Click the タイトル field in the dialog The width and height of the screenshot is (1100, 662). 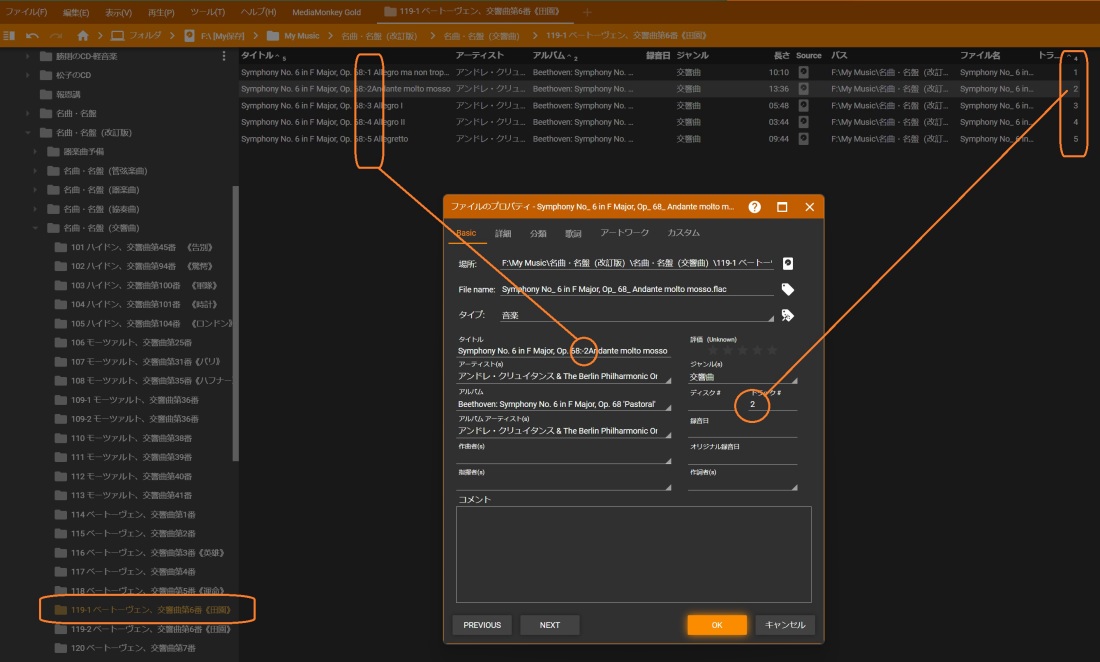[x=563, y=351]
